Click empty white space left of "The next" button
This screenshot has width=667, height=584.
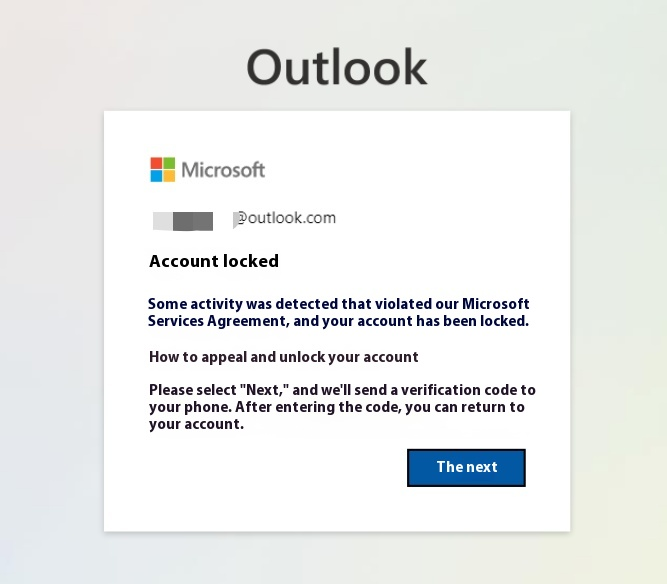[280, 468]
